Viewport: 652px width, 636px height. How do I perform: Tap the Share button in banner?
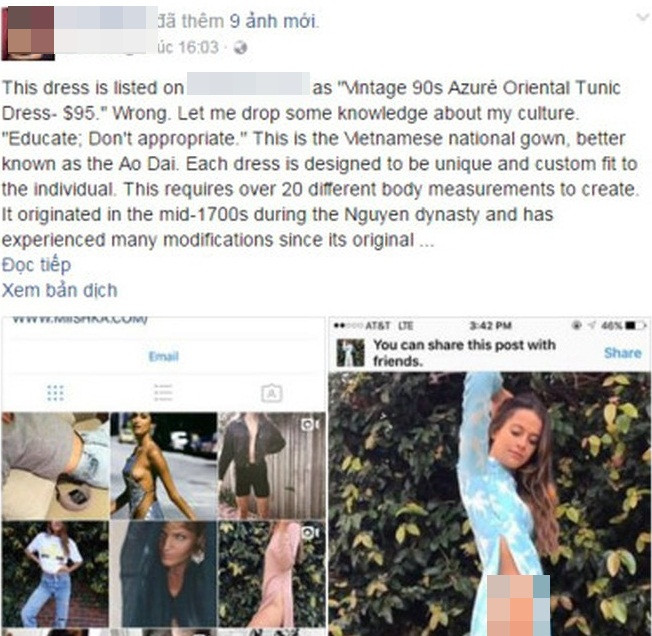(622, 353)
